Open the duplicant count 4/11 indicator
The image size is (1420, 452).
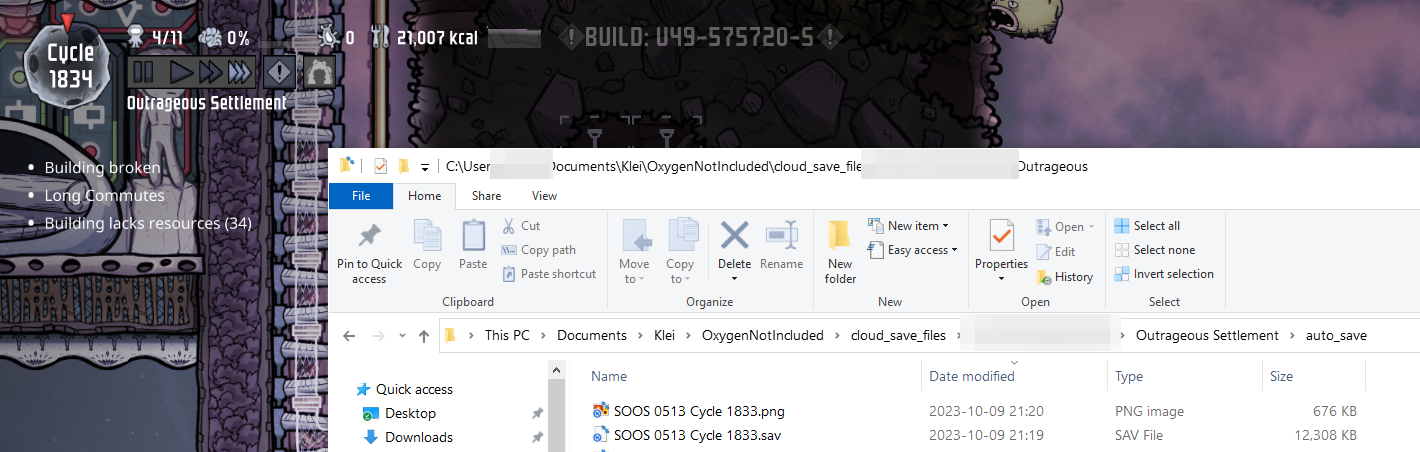(157, 38)
